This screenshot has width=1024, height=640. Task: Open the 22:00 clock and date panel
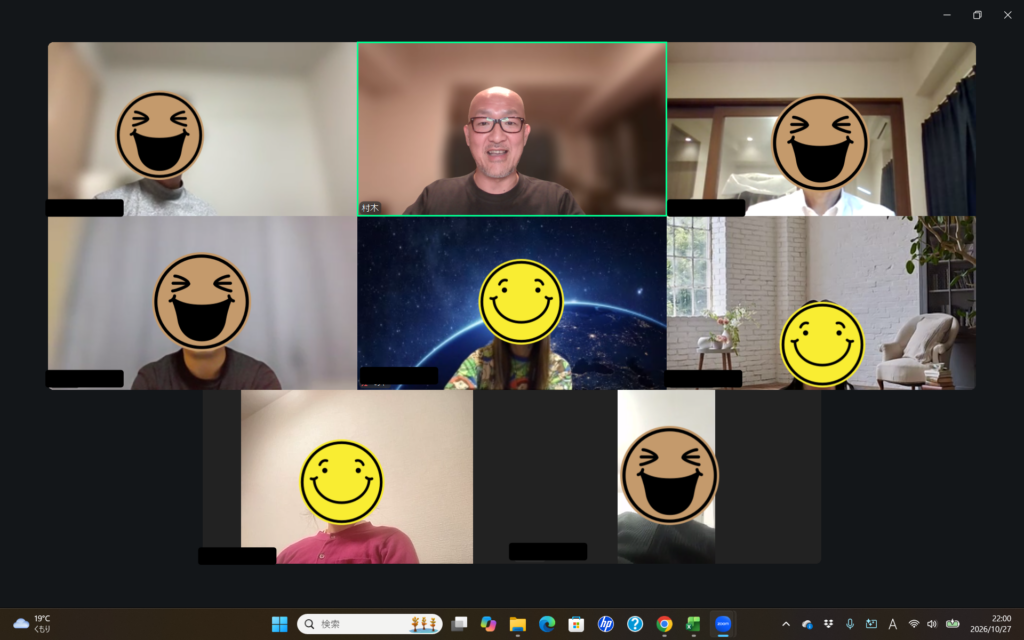pos(991,624)
